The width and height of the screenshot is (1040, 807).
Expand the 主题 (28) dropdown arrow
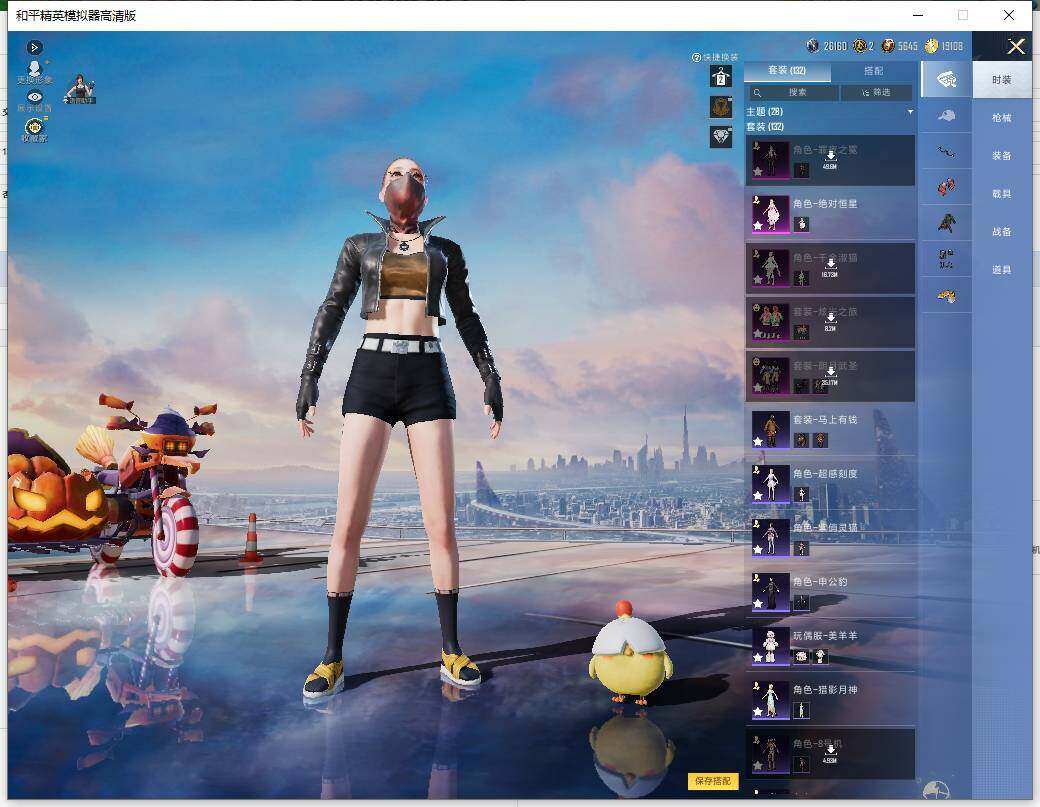910,112
